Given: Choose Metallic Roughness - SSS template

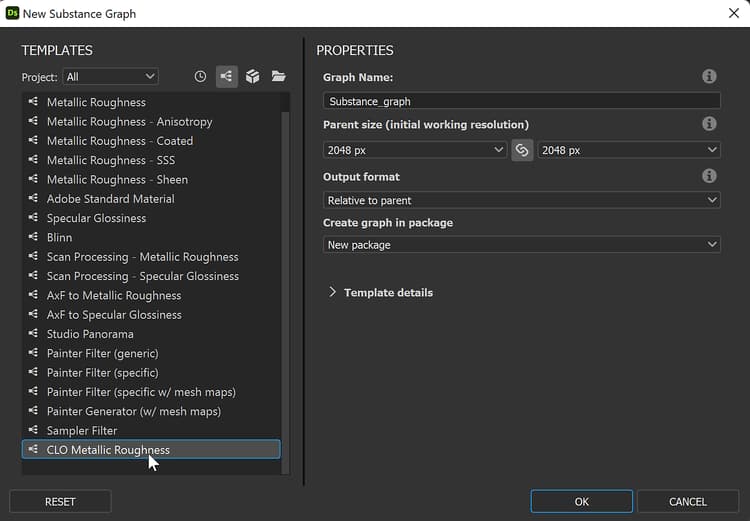Looking at the screenshot, I should coord(151,160).
